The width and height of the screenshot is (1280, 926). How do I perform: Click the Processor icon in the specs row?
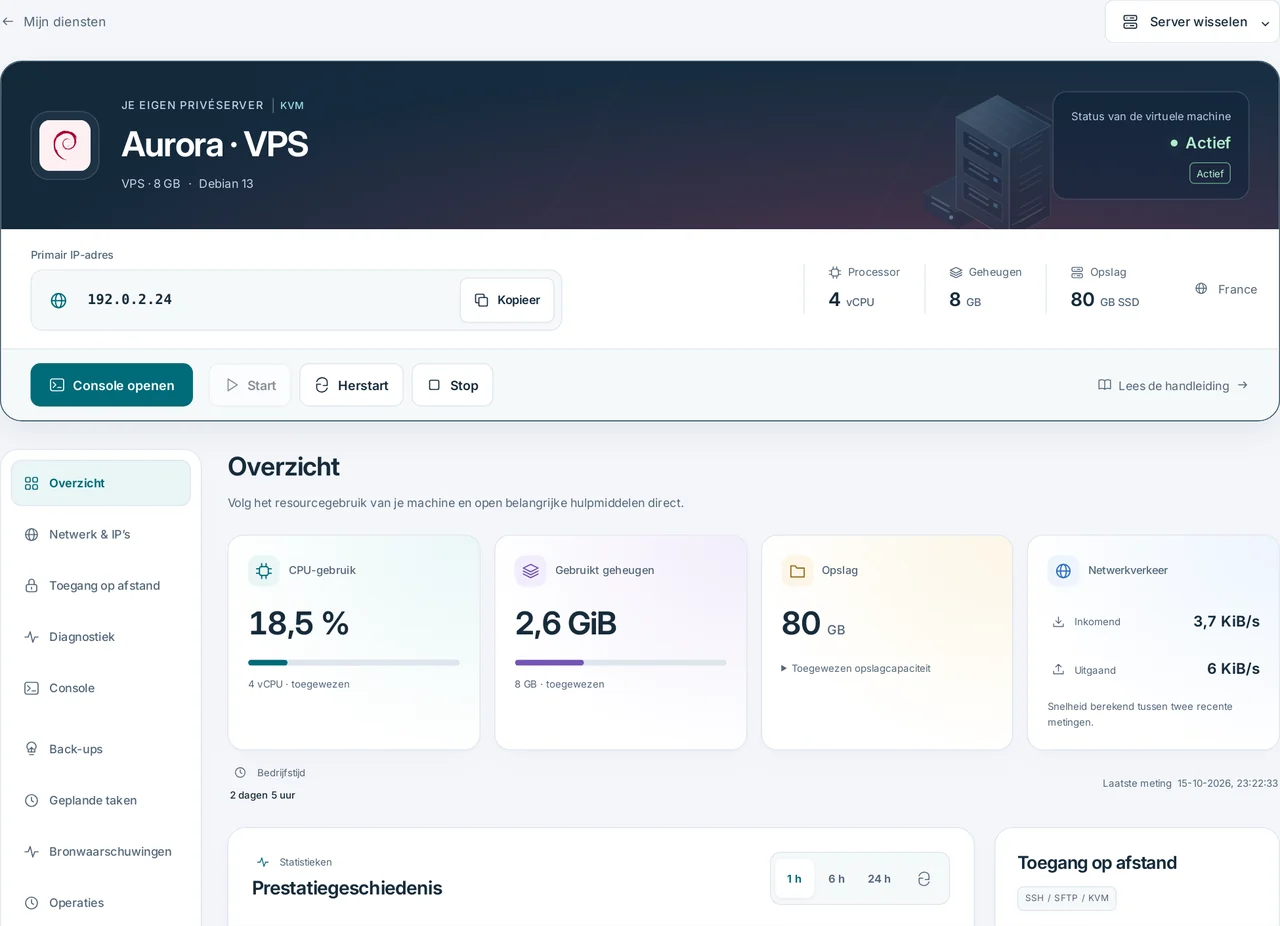pyautogui.click(x=835, y=272)
